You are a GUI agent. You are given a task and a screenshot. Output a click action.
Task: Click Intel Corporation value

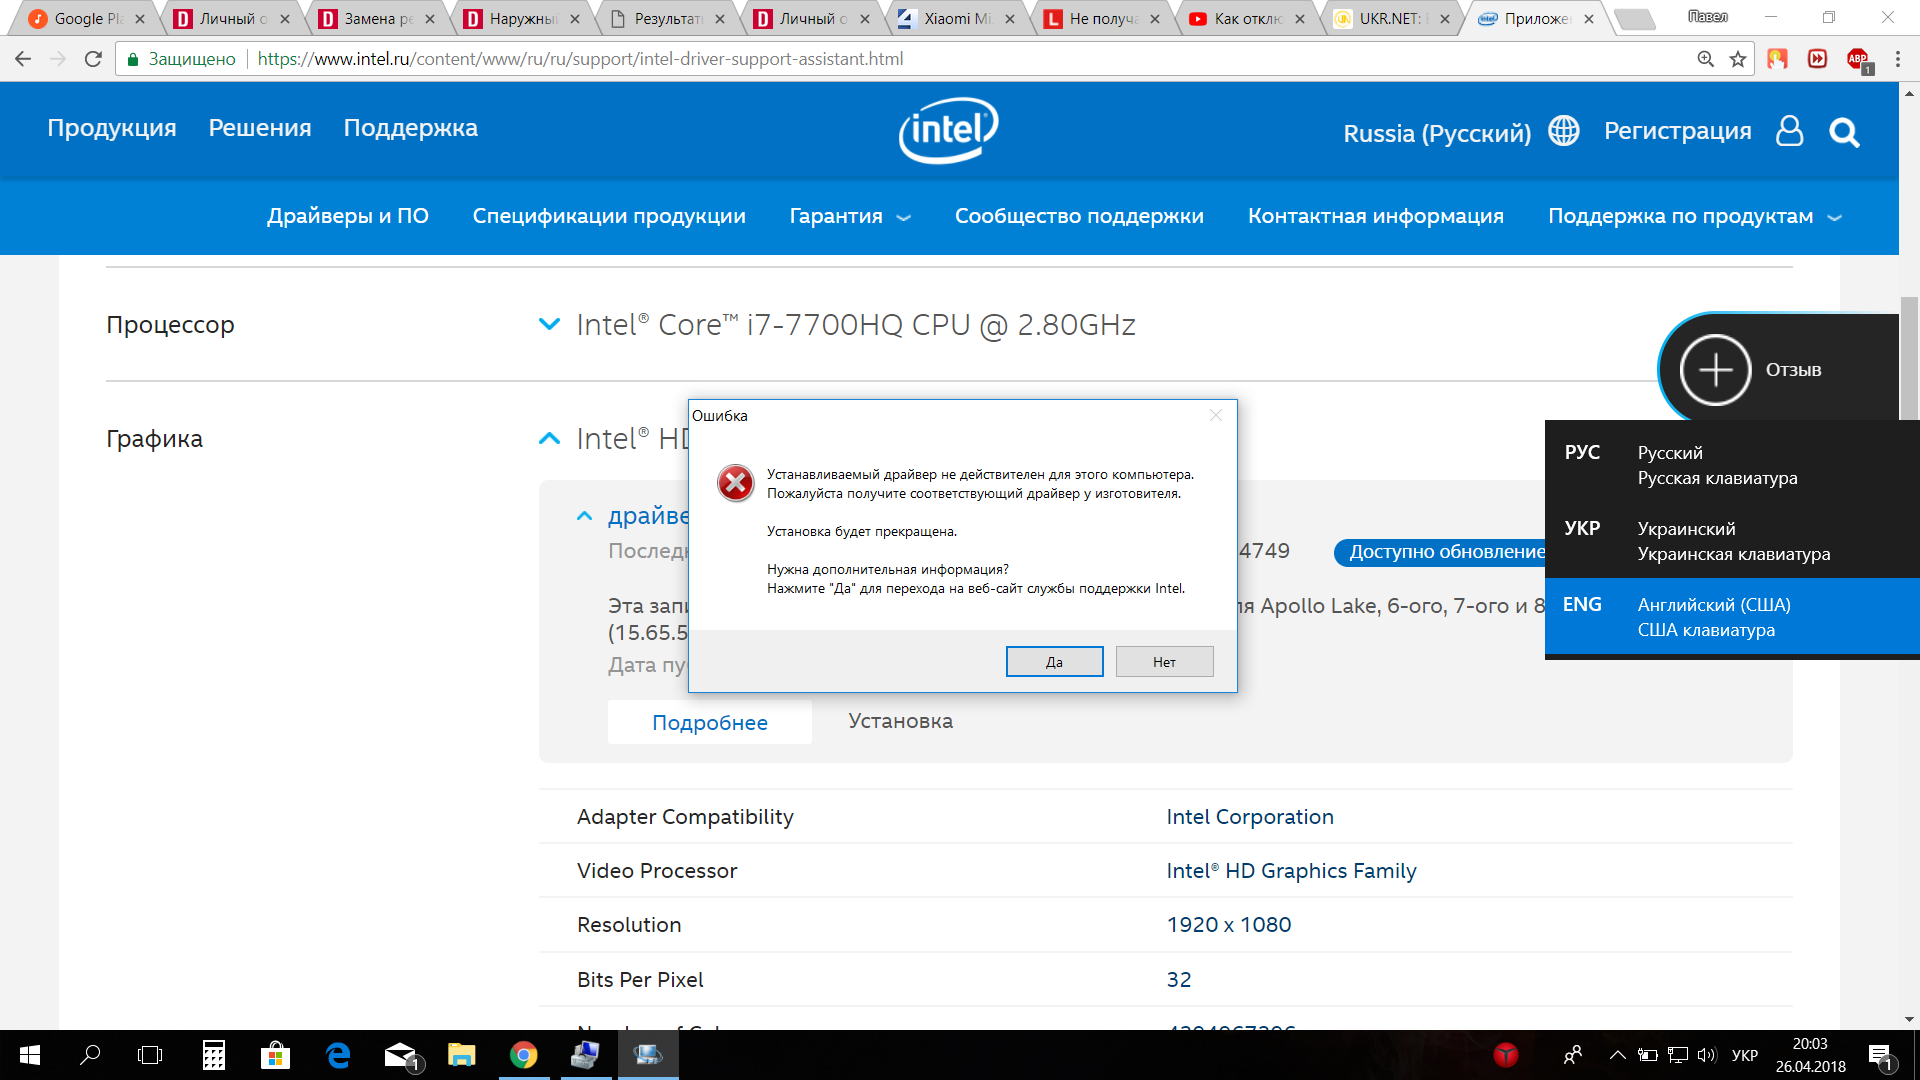pyautogui.click(x=1250, y=817)
